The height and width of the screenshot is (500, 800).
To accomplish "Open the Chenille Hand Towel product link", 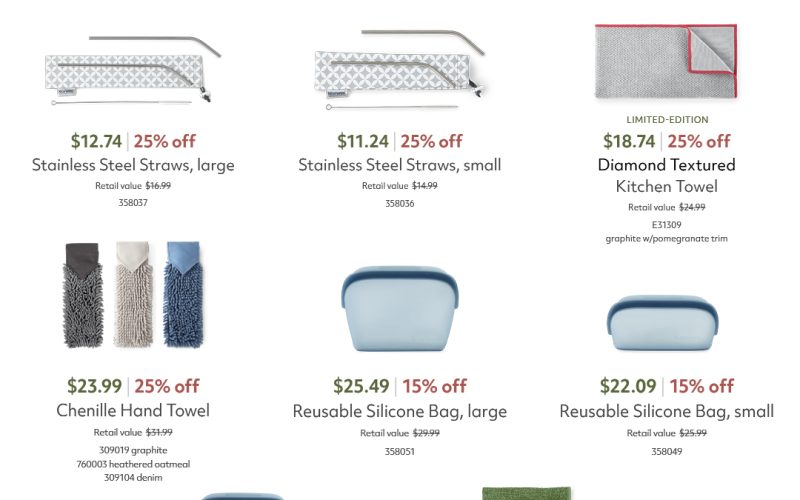I will coord(133,410).
